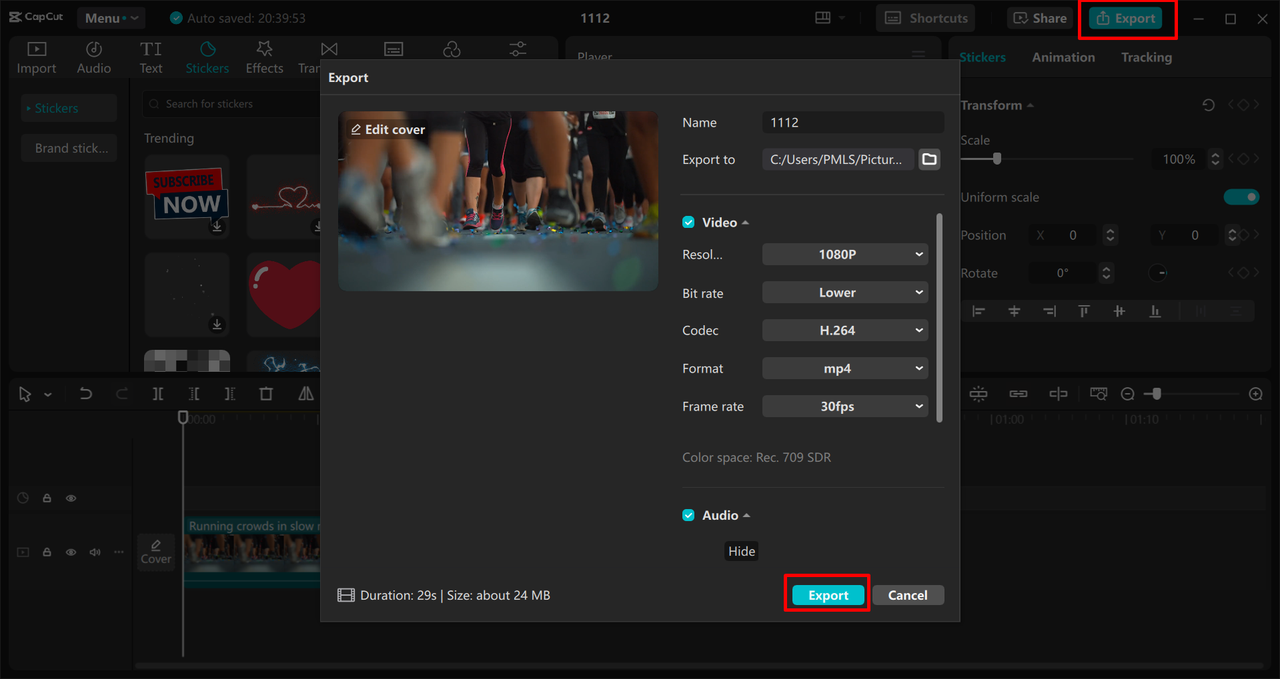Image resolution: width=1280 pixels, height=679 pixels.
Task: Hide the sticker track eye icon
Action: click(71, 498)
